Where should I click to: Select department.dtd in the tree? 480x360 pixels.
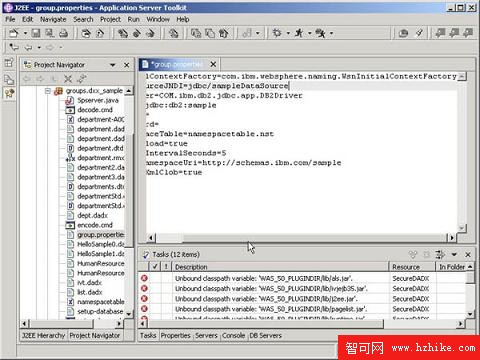(100, 148)
